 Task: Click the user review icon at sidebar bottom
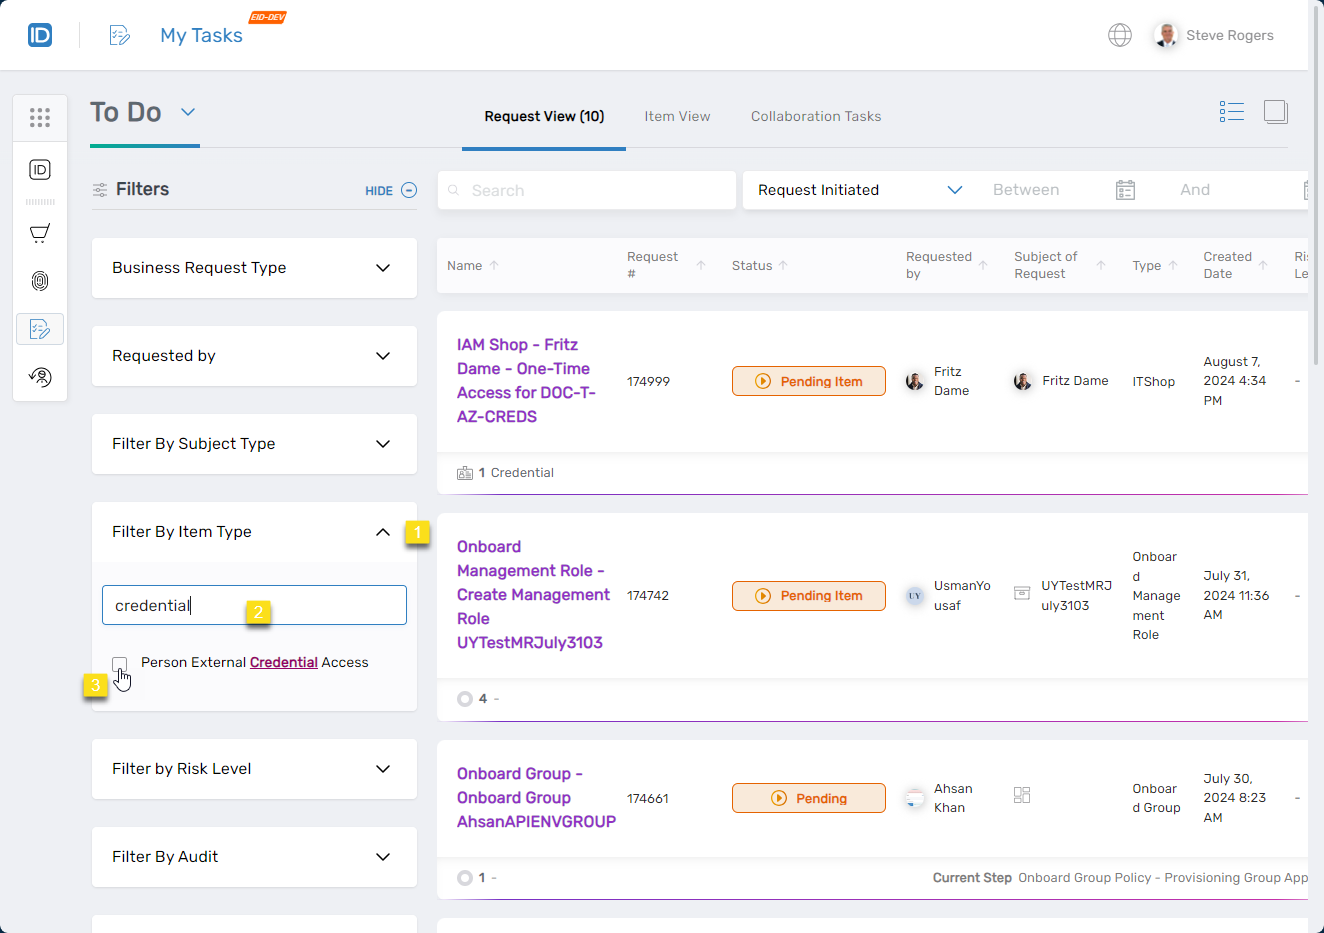coord(40,377)
